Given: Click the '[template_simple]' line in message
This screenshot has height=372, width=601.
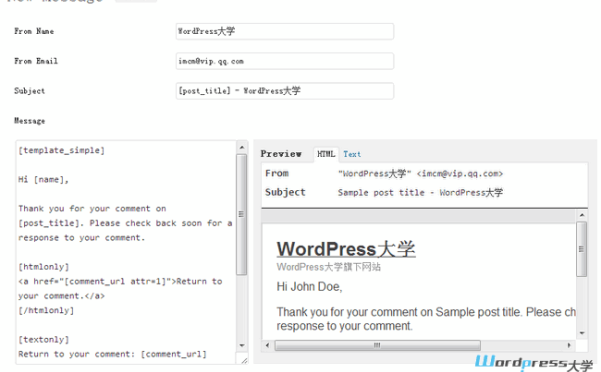Looking at the screenshot, I should [61, 151].
